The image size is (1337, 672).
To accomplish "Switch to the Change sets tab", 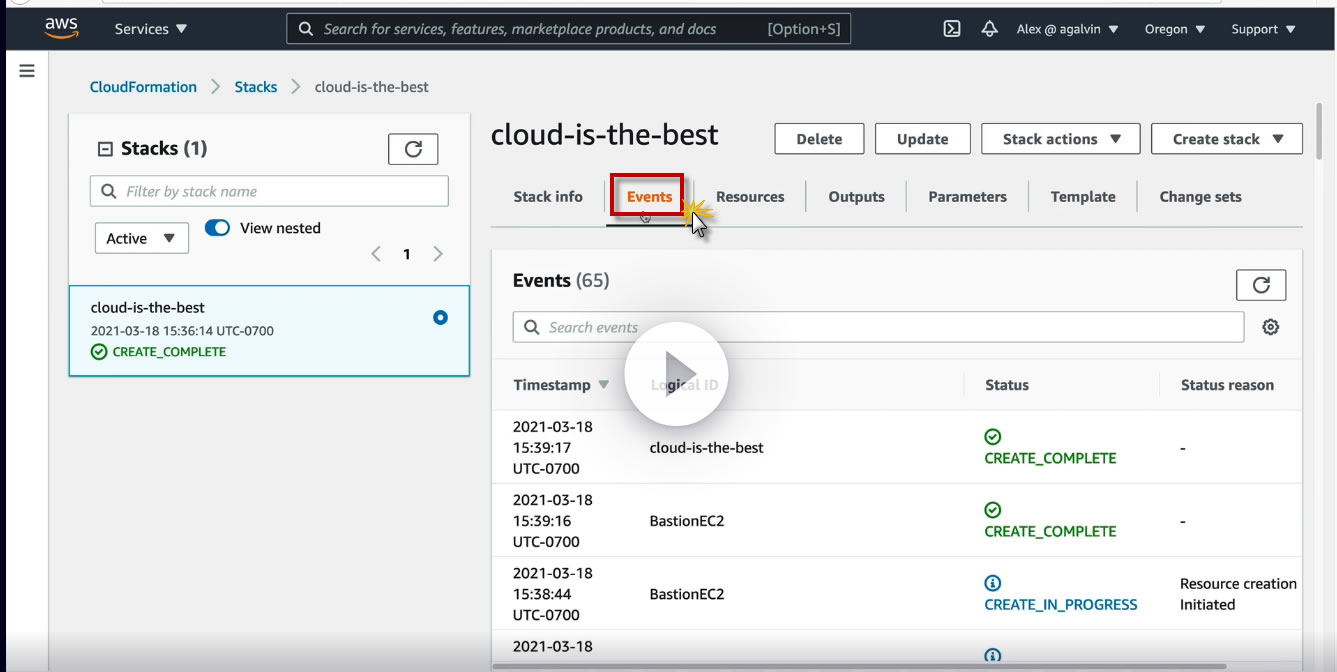I will click(x=1200, y=197).
